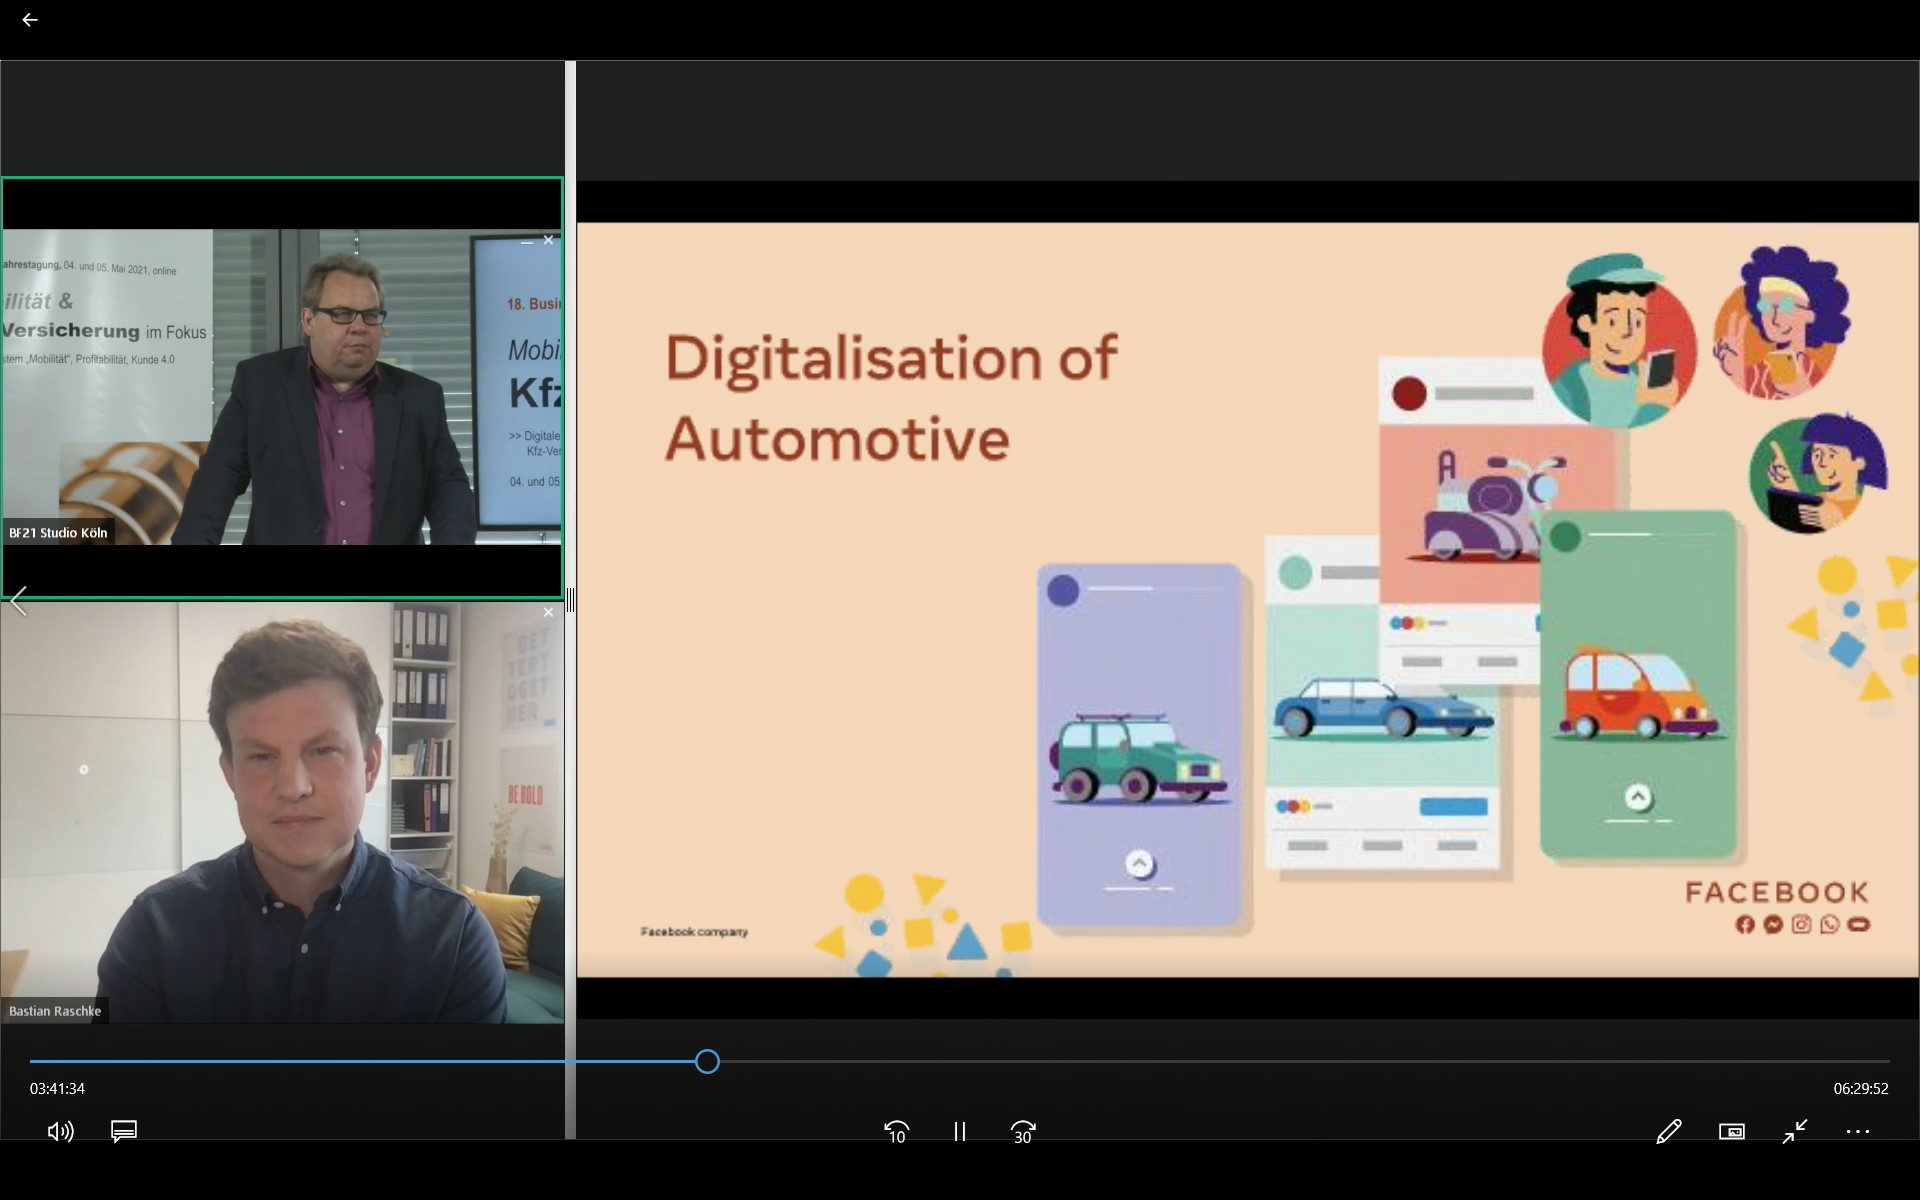Open the three-dot more options menu

click(1857, 1131)
